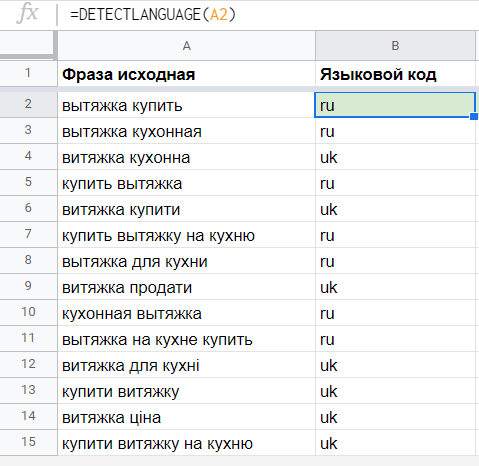Click the formula bar with =DETECTLANGUAGE(A2)
Screen dimensions: 479x466
tap(269, 15)
